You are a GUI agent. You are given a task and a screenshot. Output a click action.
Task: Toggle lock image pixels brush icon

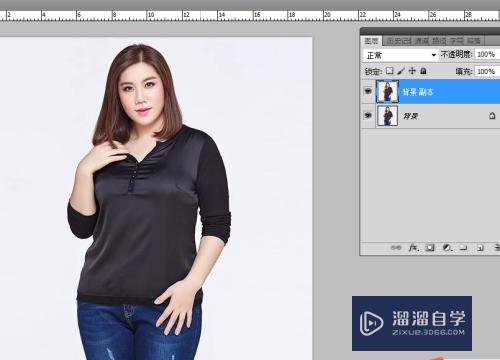(x=401, y=71)
